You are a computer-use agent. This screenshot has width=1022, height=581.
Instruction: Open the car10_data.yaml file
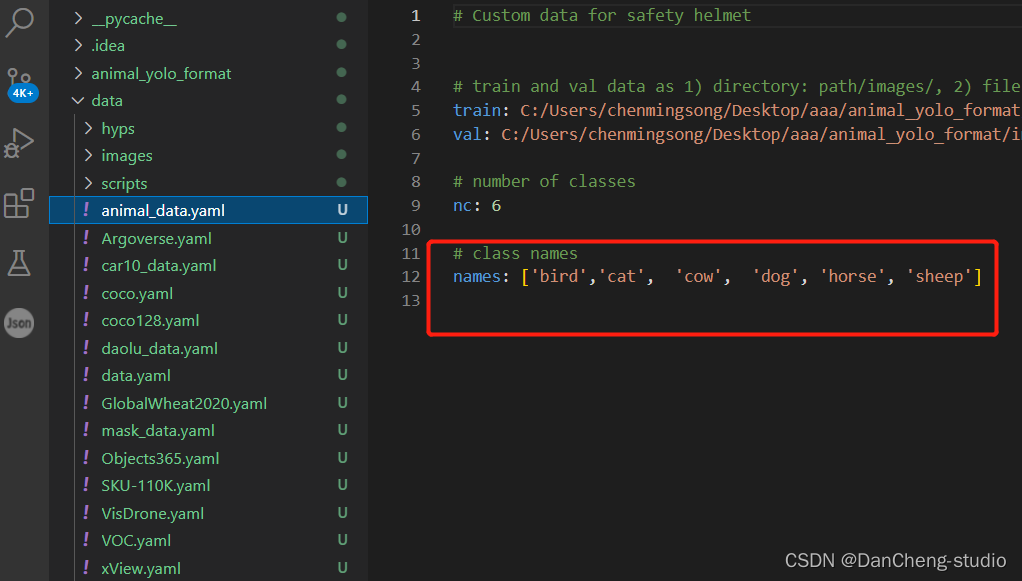(158, 265)
